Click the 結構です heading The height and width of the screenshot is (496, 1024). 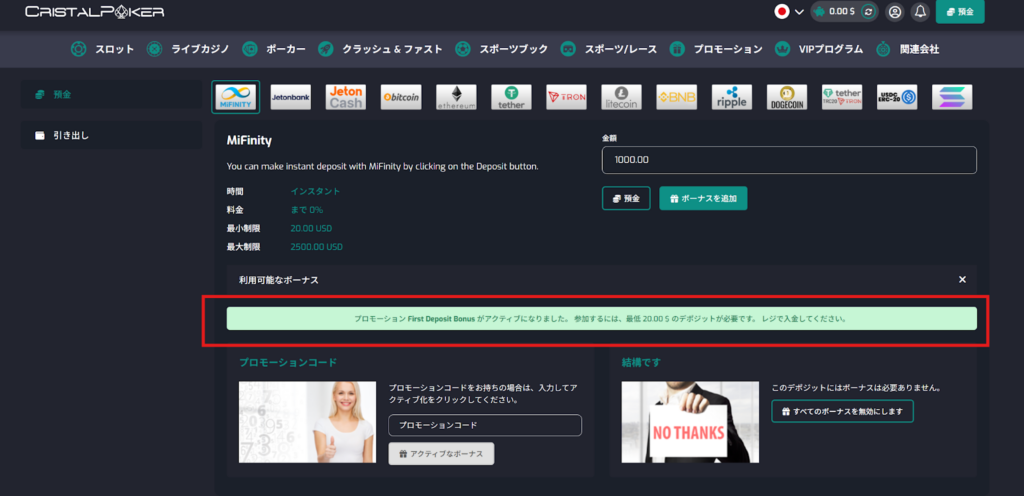click(x=643, y=362)
